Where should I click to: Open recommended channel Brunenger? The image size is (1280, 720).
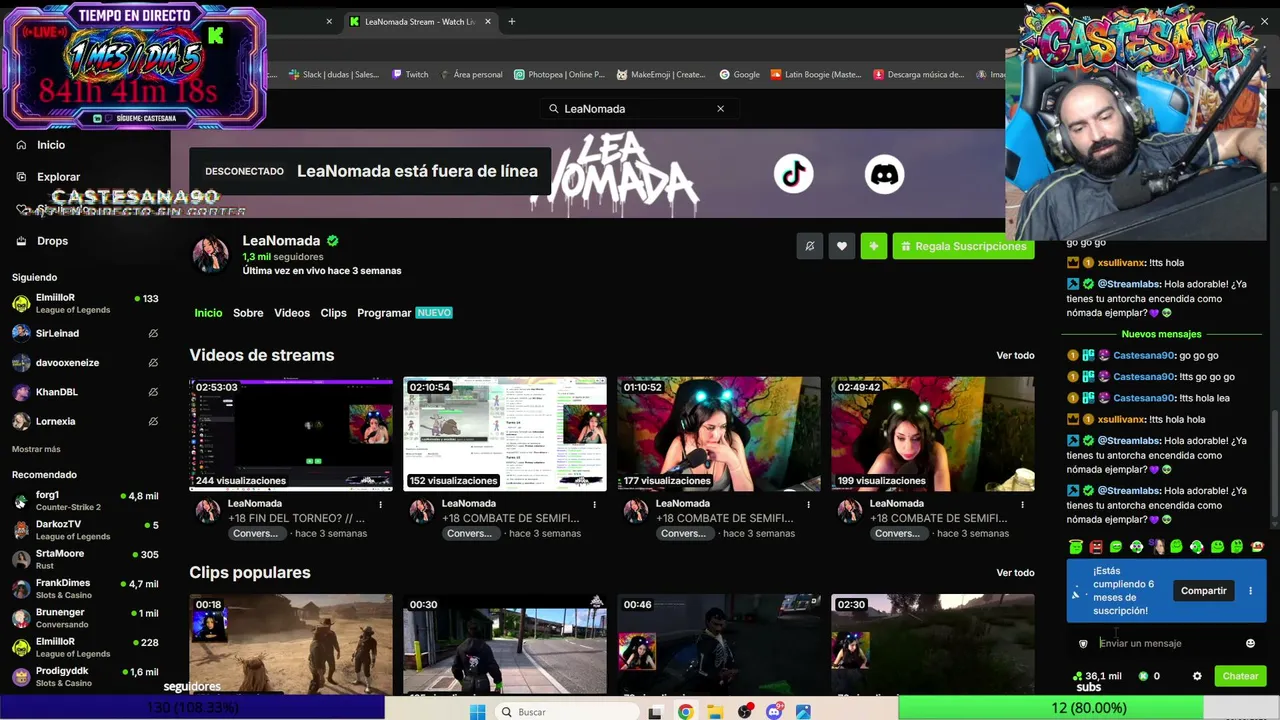coord(85,618)
